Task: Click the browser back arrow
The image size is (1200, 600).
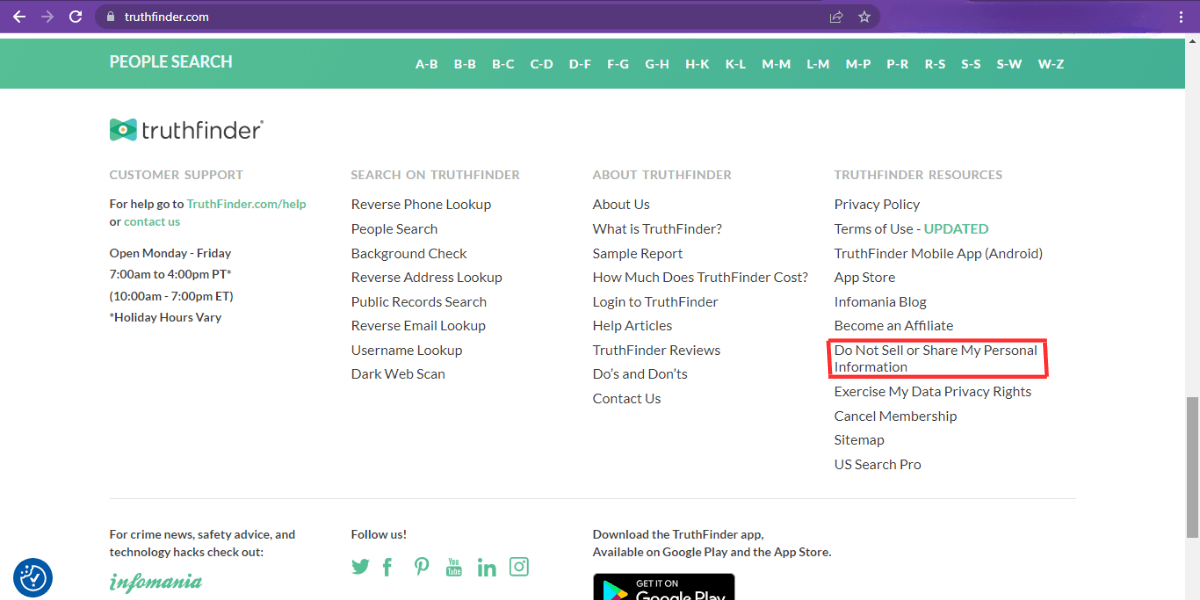Action: (19, 17)
